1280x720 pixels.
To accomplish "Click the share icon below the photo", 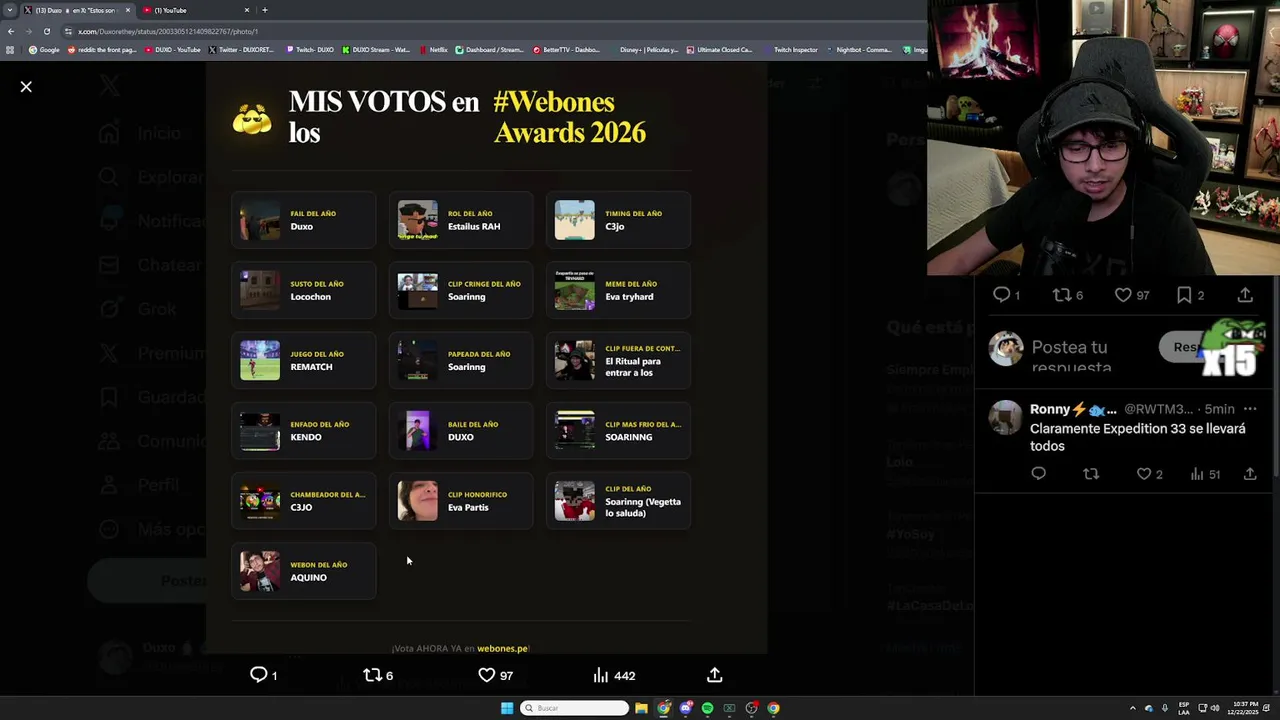I will coord(714,675).
